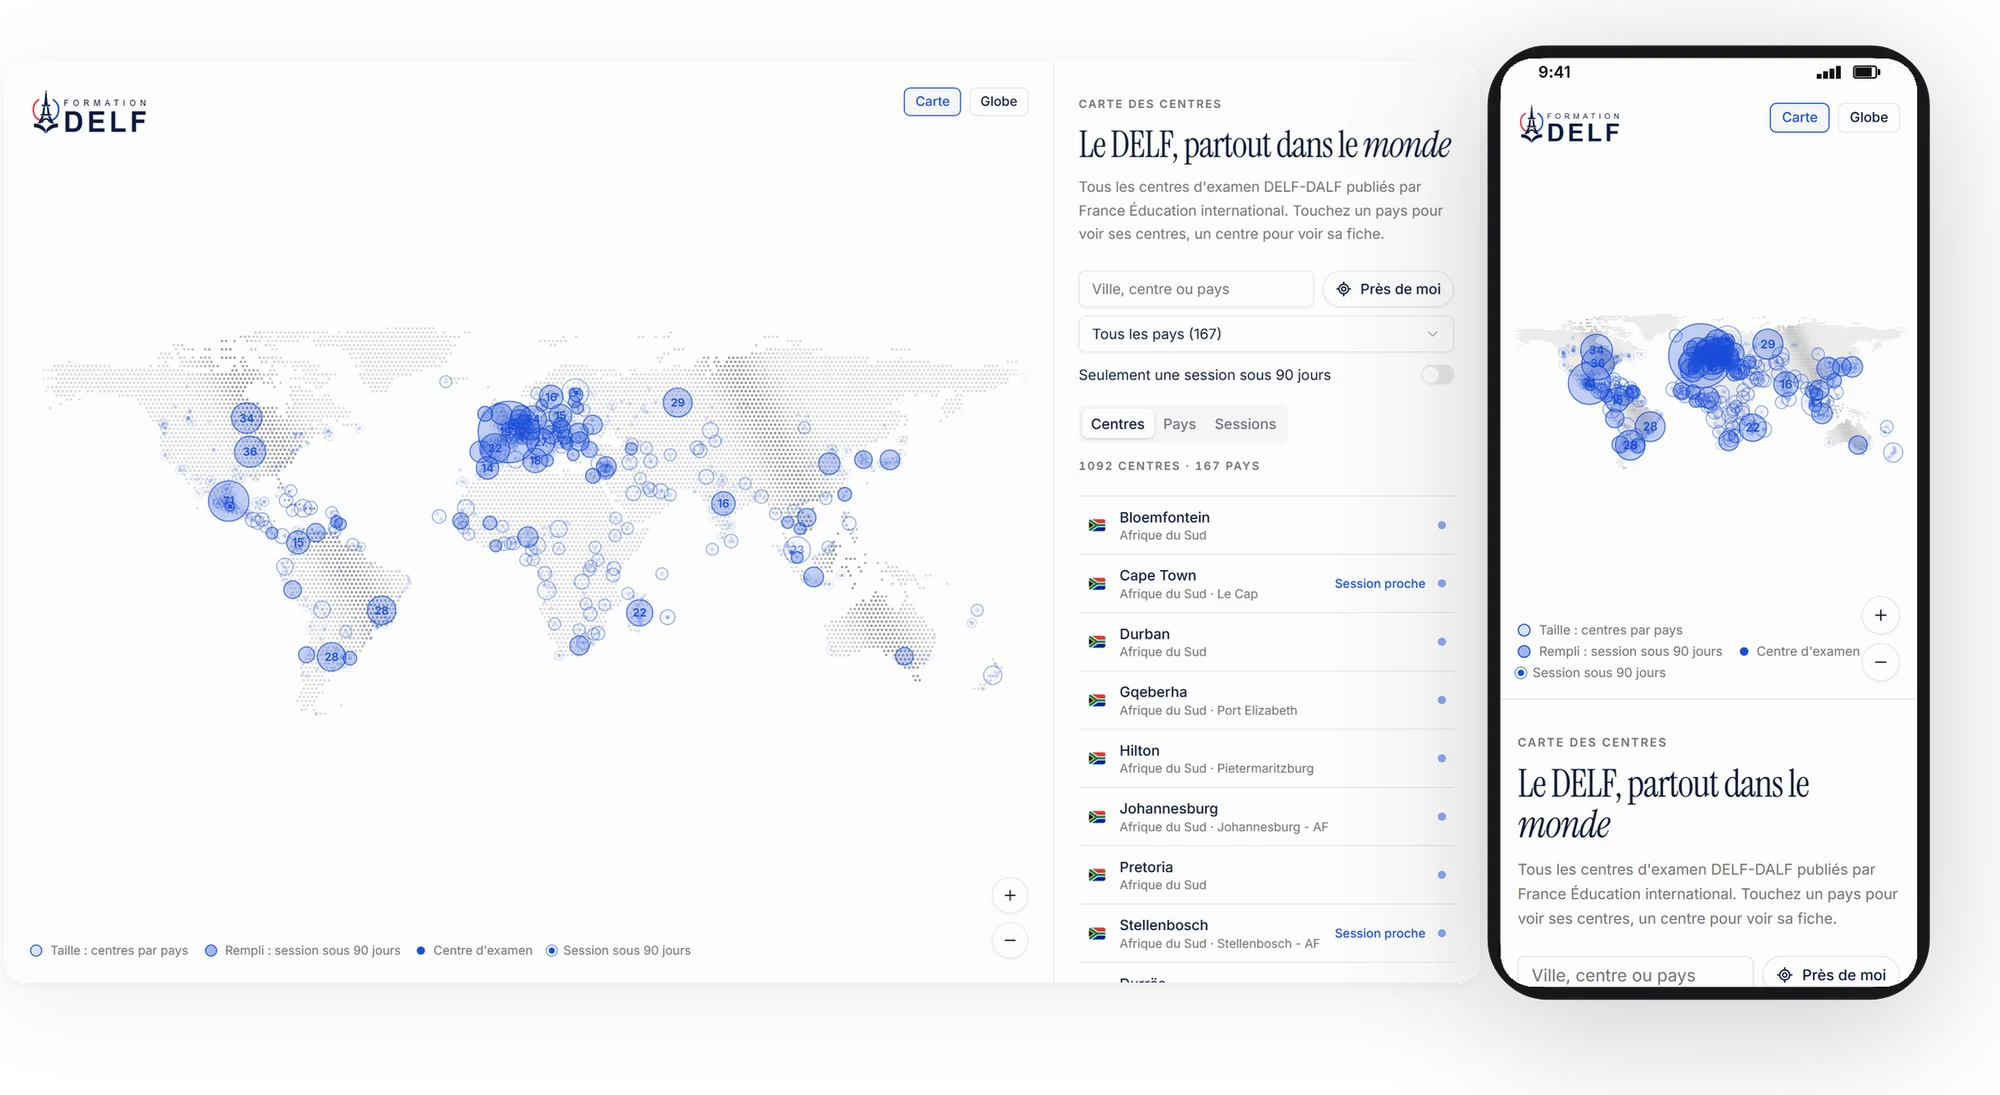2000x1095 pixels.
Task: Select the cluster labeled 28 in Brazil
Action: (381, 610)
